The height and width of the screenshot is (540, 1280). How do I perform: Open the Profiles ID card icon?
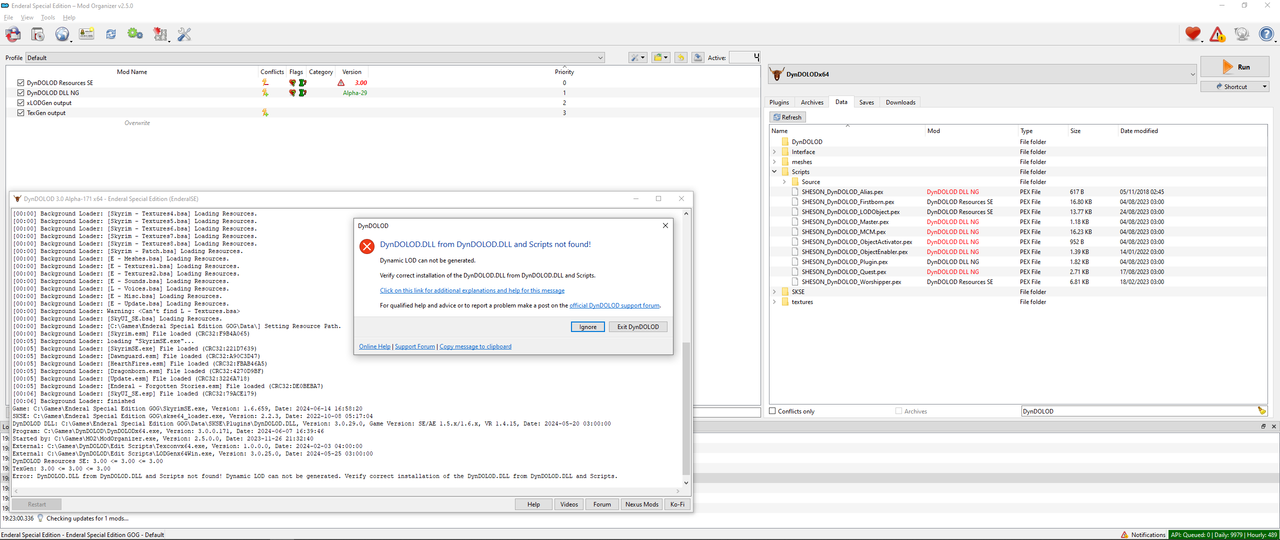(x=87, y=34)
